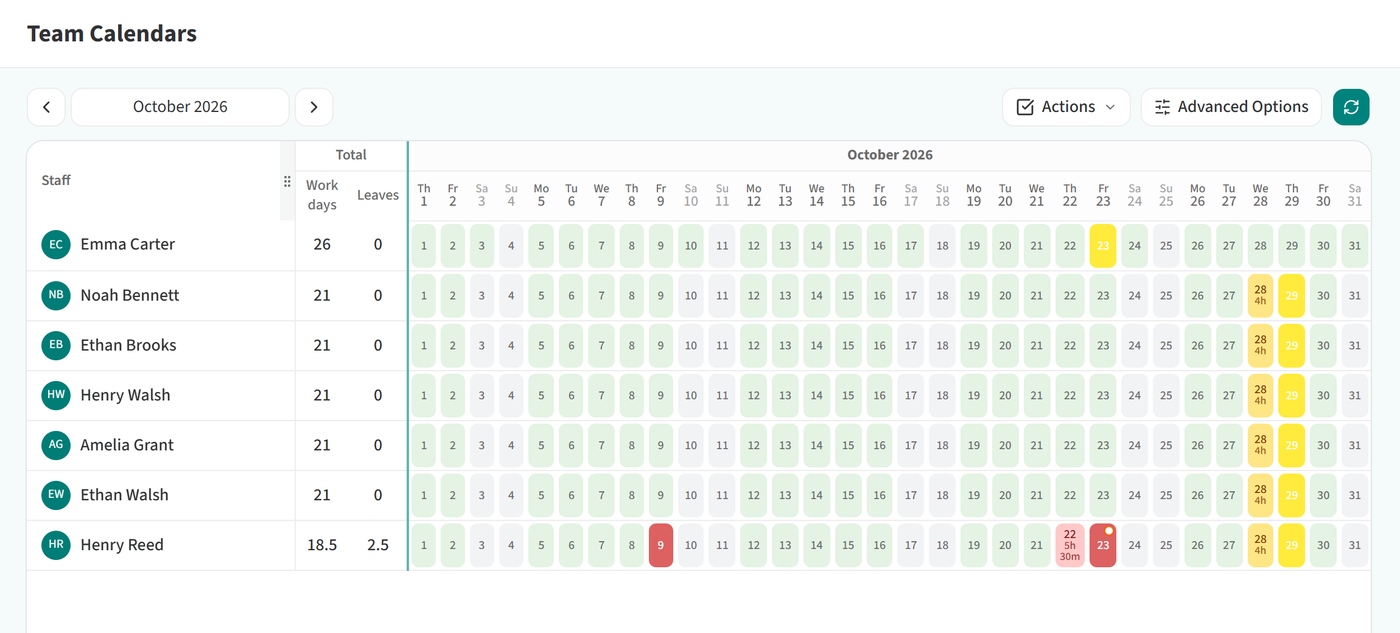This screenshot has width=1400, height=633.
Task: Click the green refresh icon button
Action: (x=1351, y=107)
